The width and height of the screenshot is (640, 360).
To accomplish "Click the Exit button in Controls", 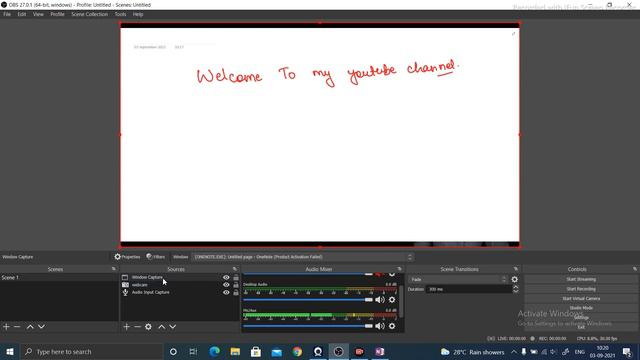I will pyautogui.click(x=581, y=327).
